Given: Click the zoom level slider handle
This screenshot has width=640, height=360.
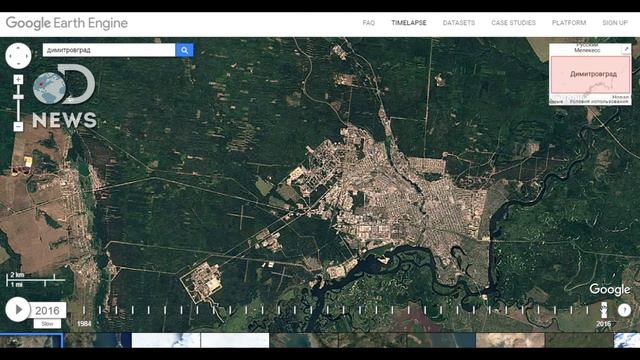Looking at the screenshot, I should click(x=18, y=97).
